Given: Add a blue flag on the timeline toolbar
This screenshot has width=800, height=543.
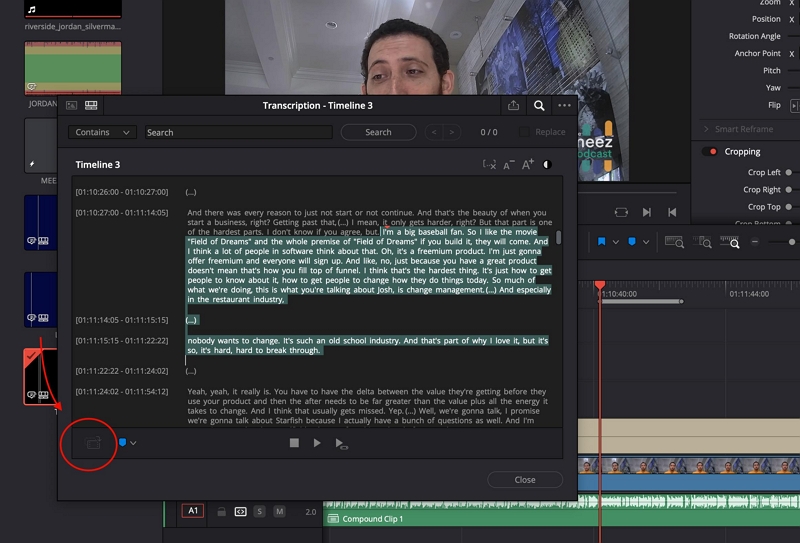Looking at the screenshot, I should click(x=602, y=241).
